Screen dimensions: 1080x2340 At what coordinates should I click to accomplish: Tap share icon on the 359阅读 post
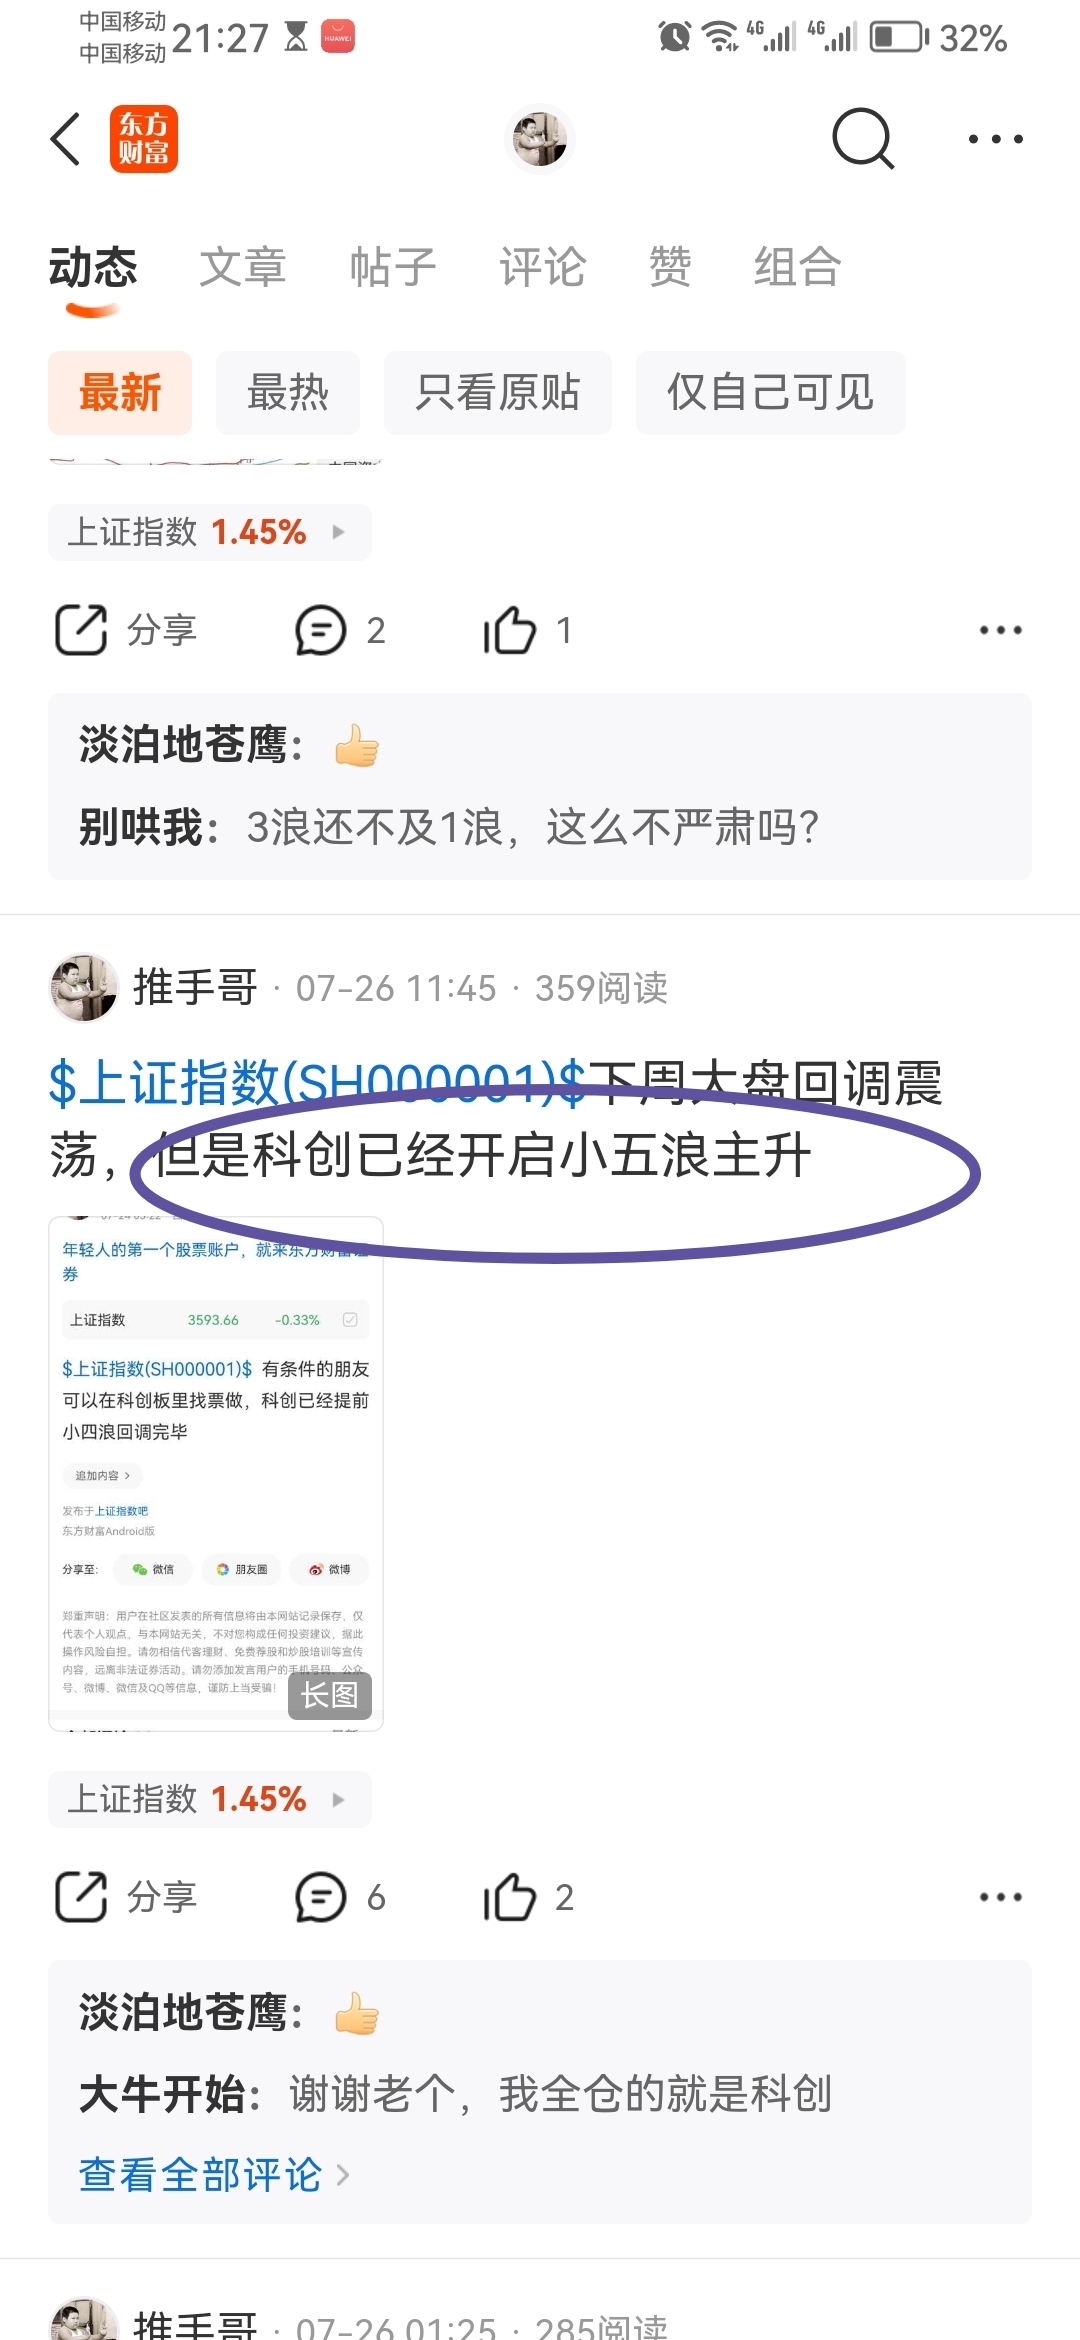[81, 1897]
